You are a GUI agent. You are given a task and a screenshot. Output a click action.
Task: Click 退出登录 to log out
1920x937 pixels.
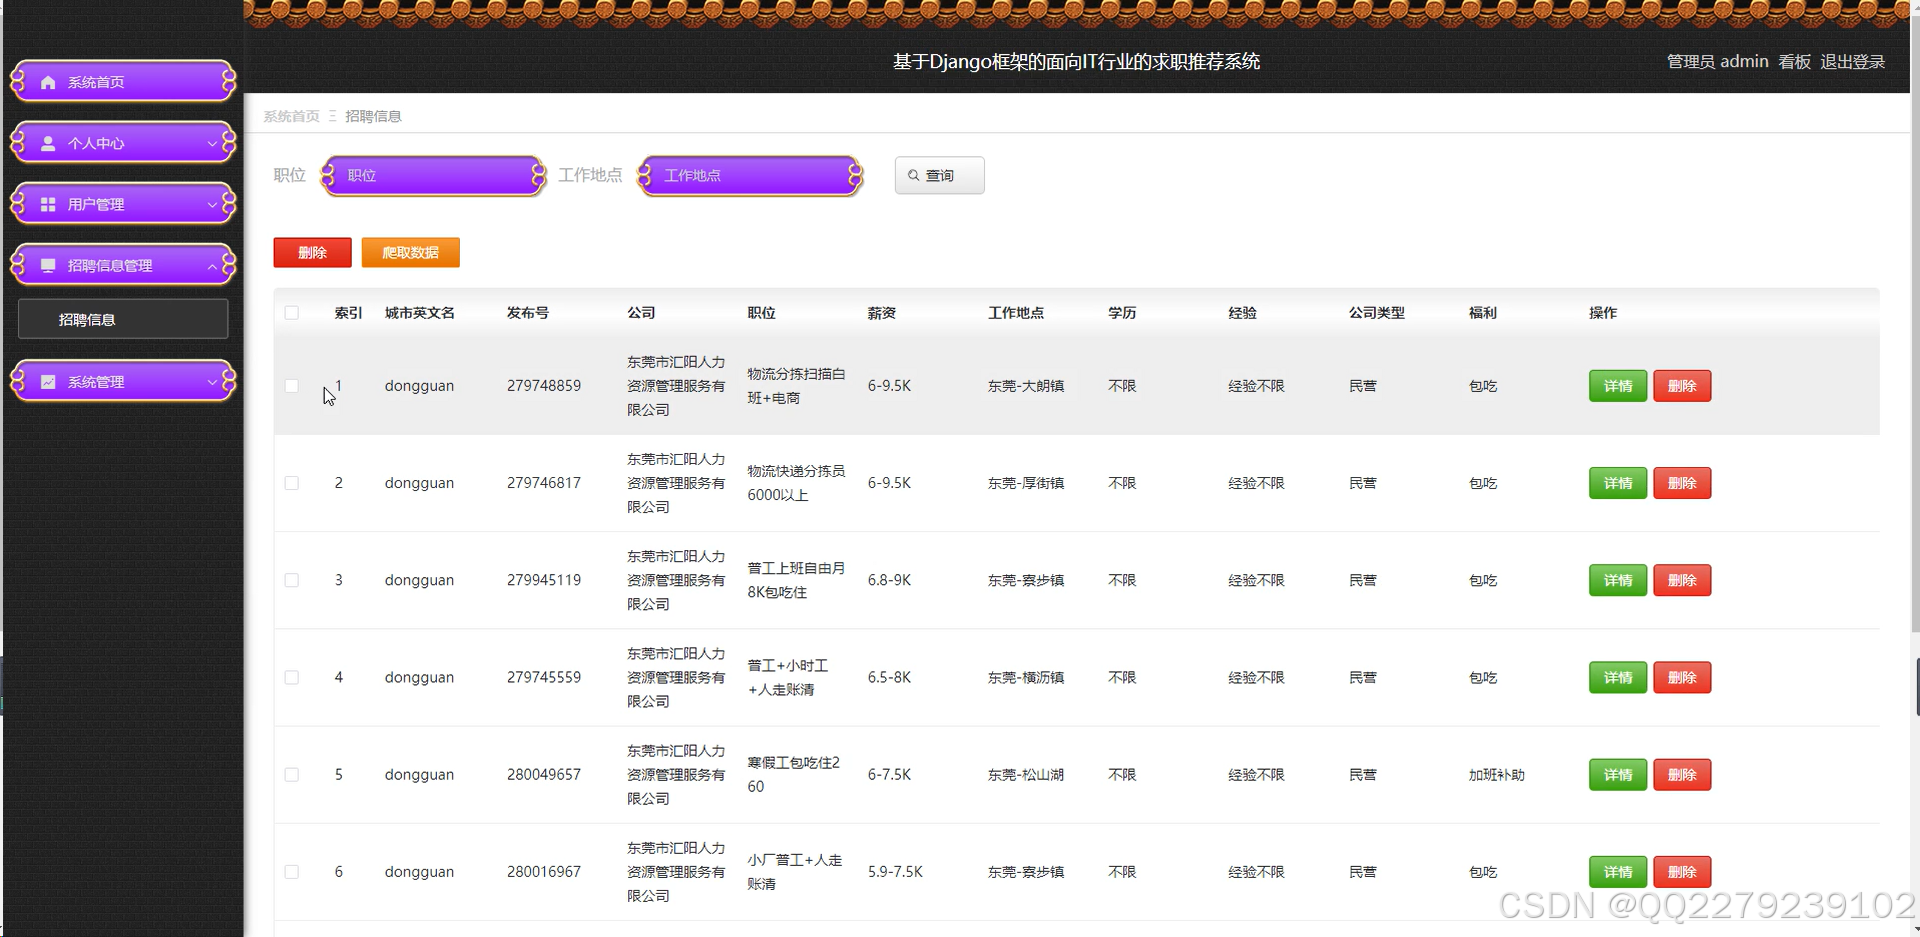pyautogui.click(x=1852, y=62)
